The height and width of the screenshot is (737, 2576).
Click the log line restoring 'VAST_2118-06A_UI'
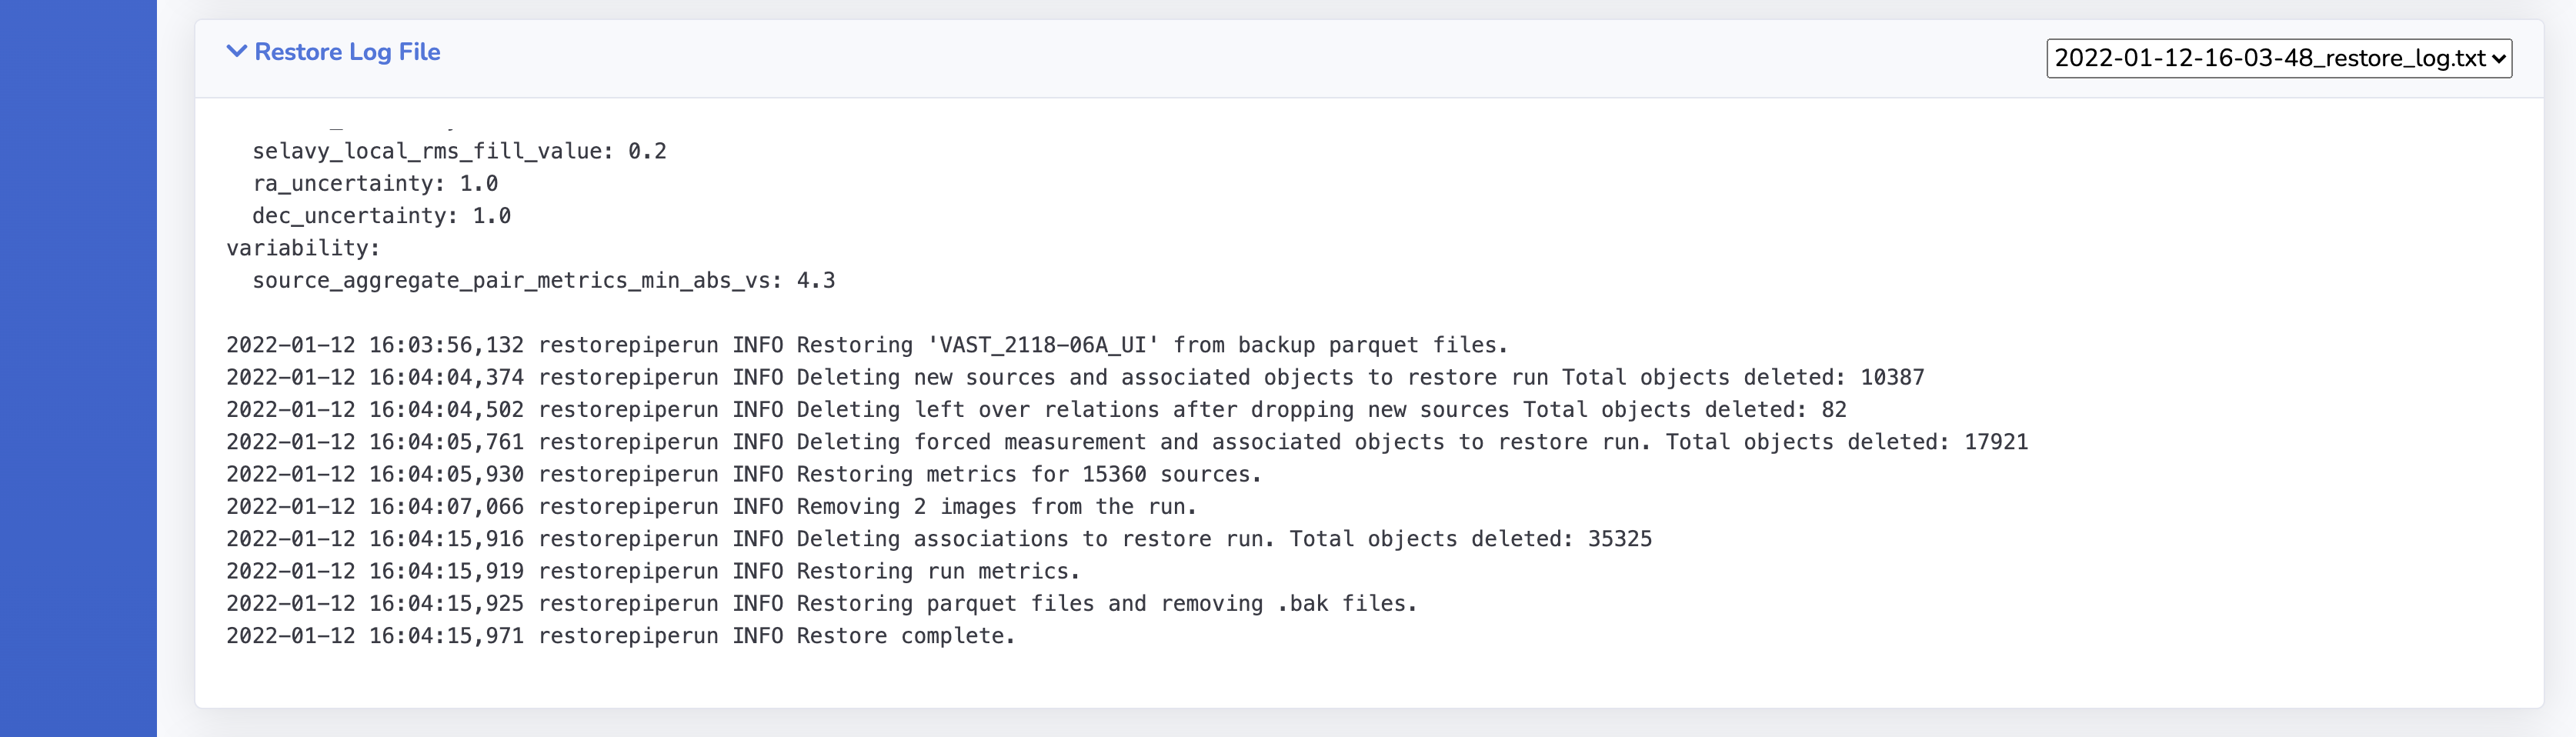tap(867, 345)
